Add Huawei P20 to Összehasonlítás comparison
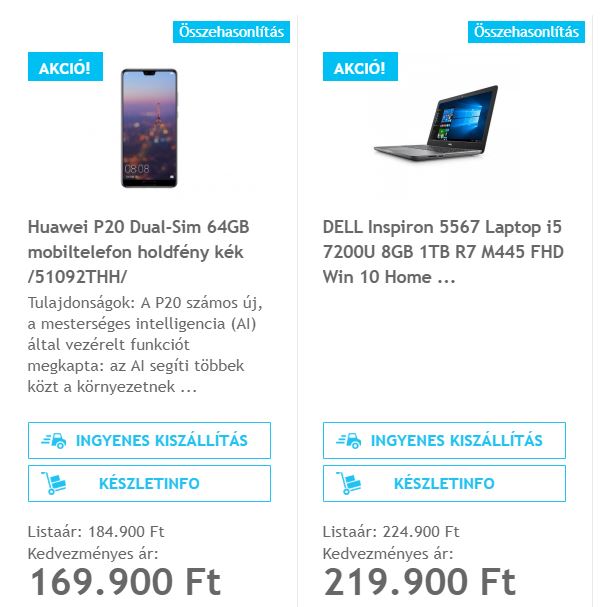Viewport: 600px width, 607px height. (x=232, y=32)
